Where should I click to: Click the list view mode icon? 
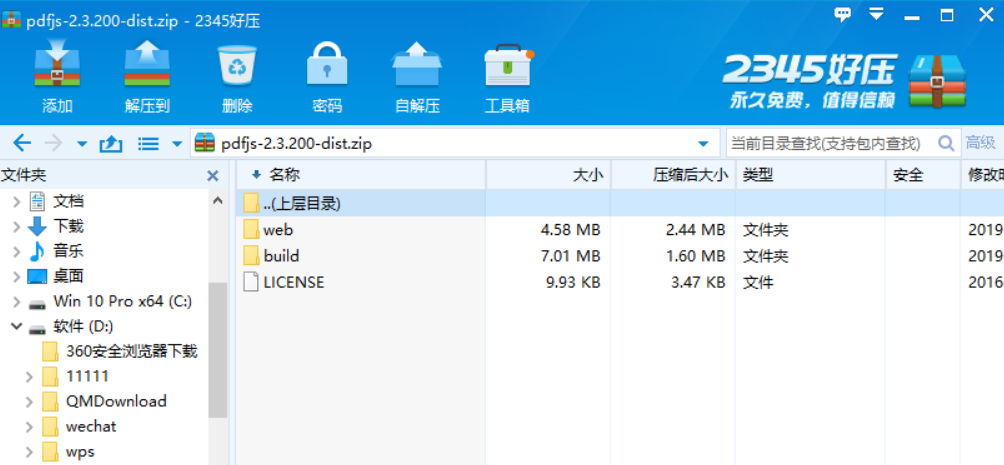149,143
